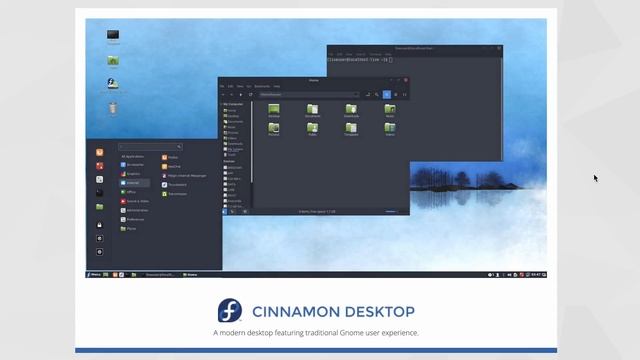Choose the Internet category in the menu
This screenshot has width=640, height=360.
point(135,183)
